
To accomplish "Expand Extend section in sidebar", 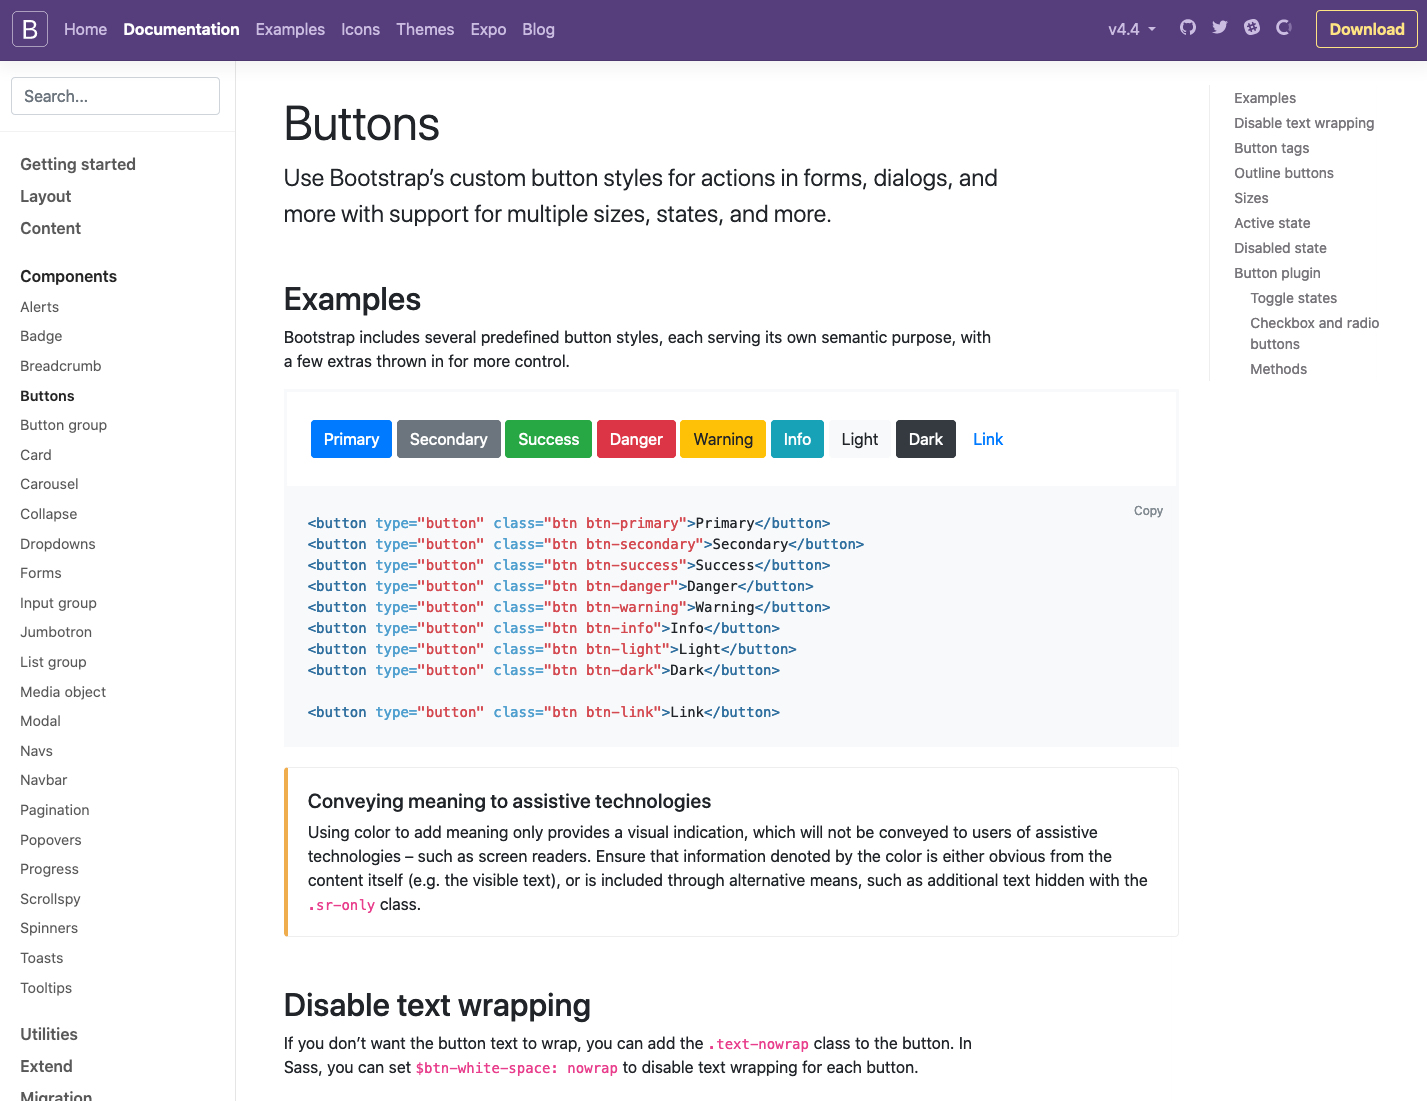I will coord(47,1066).
